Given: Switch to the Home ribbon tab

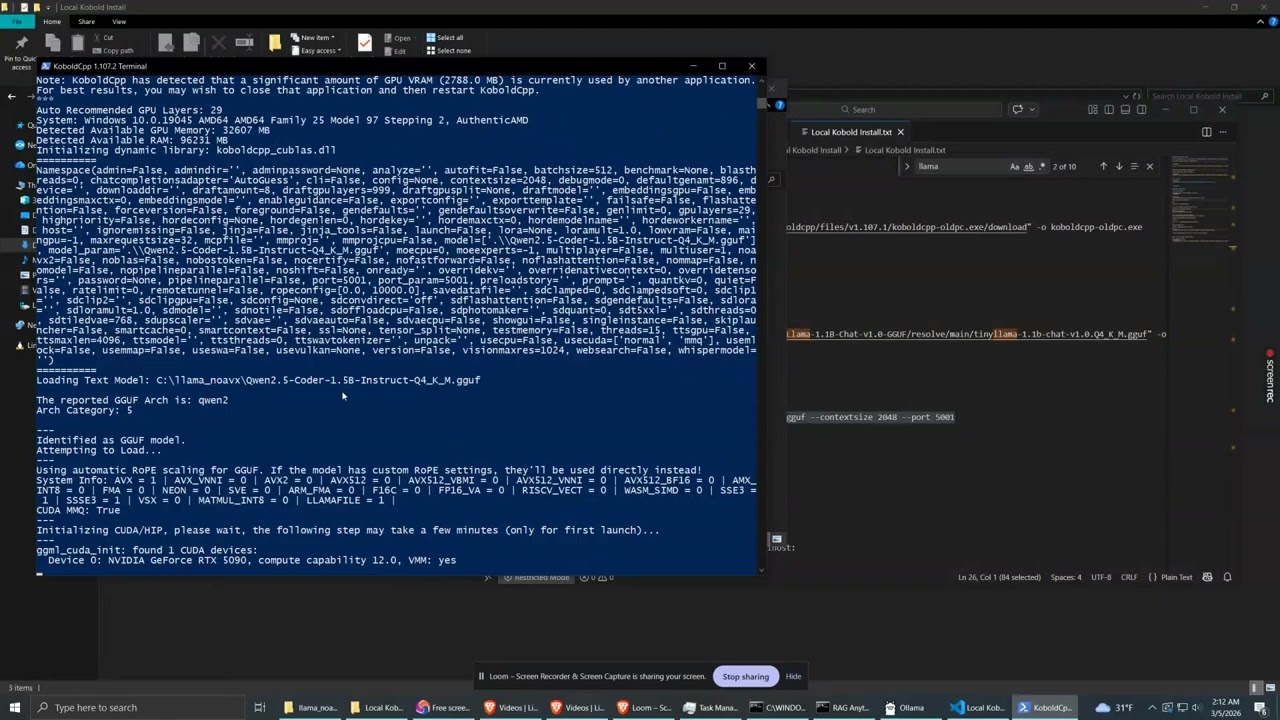Looking at the screenshot, I should [52, 21].
